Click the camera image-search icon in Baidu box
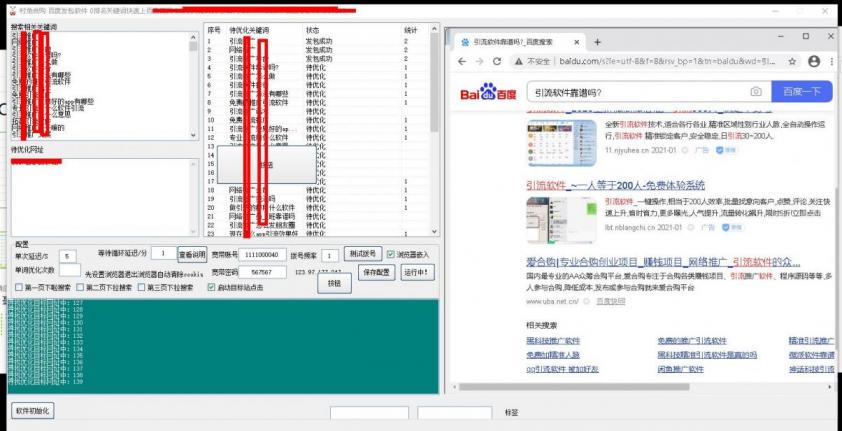Image resolution: width=842 pixels, height=431 pixels. pos(756,92)
